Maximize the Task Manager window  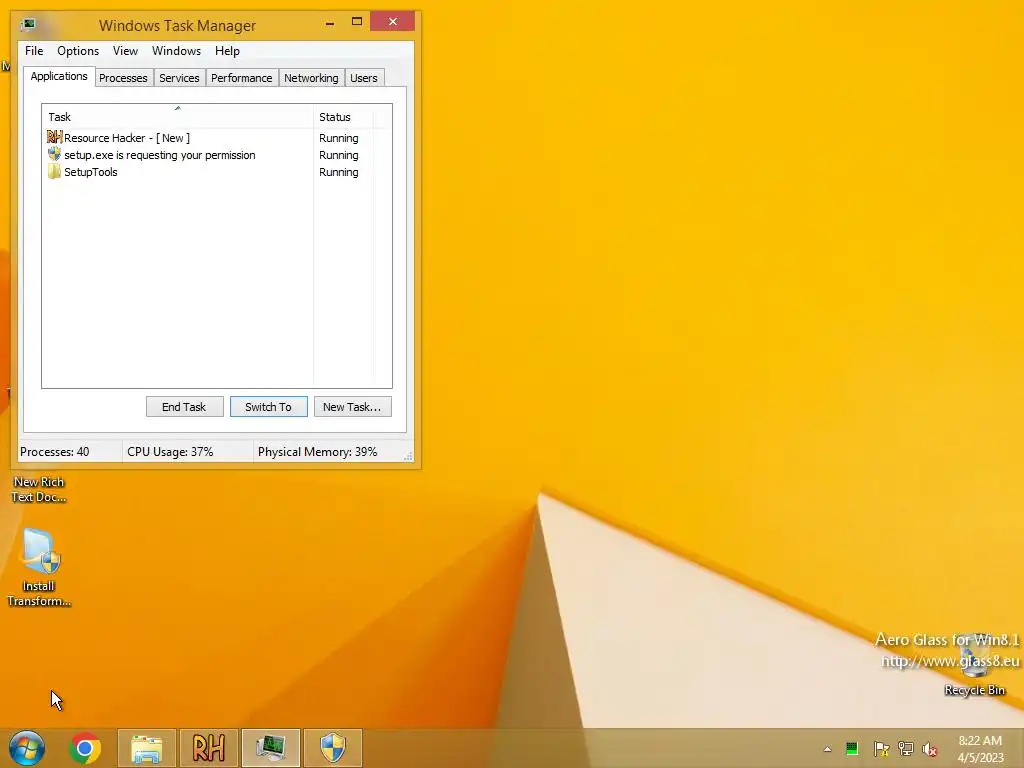(x=357, y=22)
